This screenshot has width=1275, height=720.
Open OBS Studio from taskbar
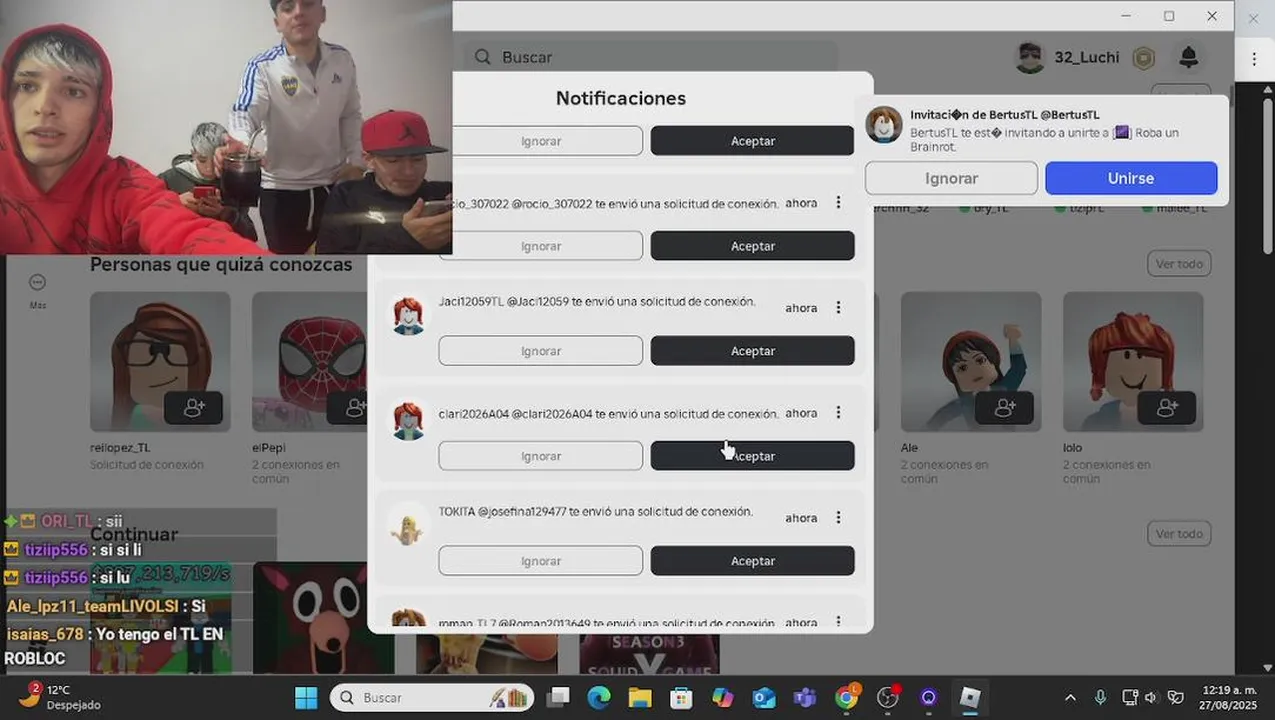click(x=887, y=697)
